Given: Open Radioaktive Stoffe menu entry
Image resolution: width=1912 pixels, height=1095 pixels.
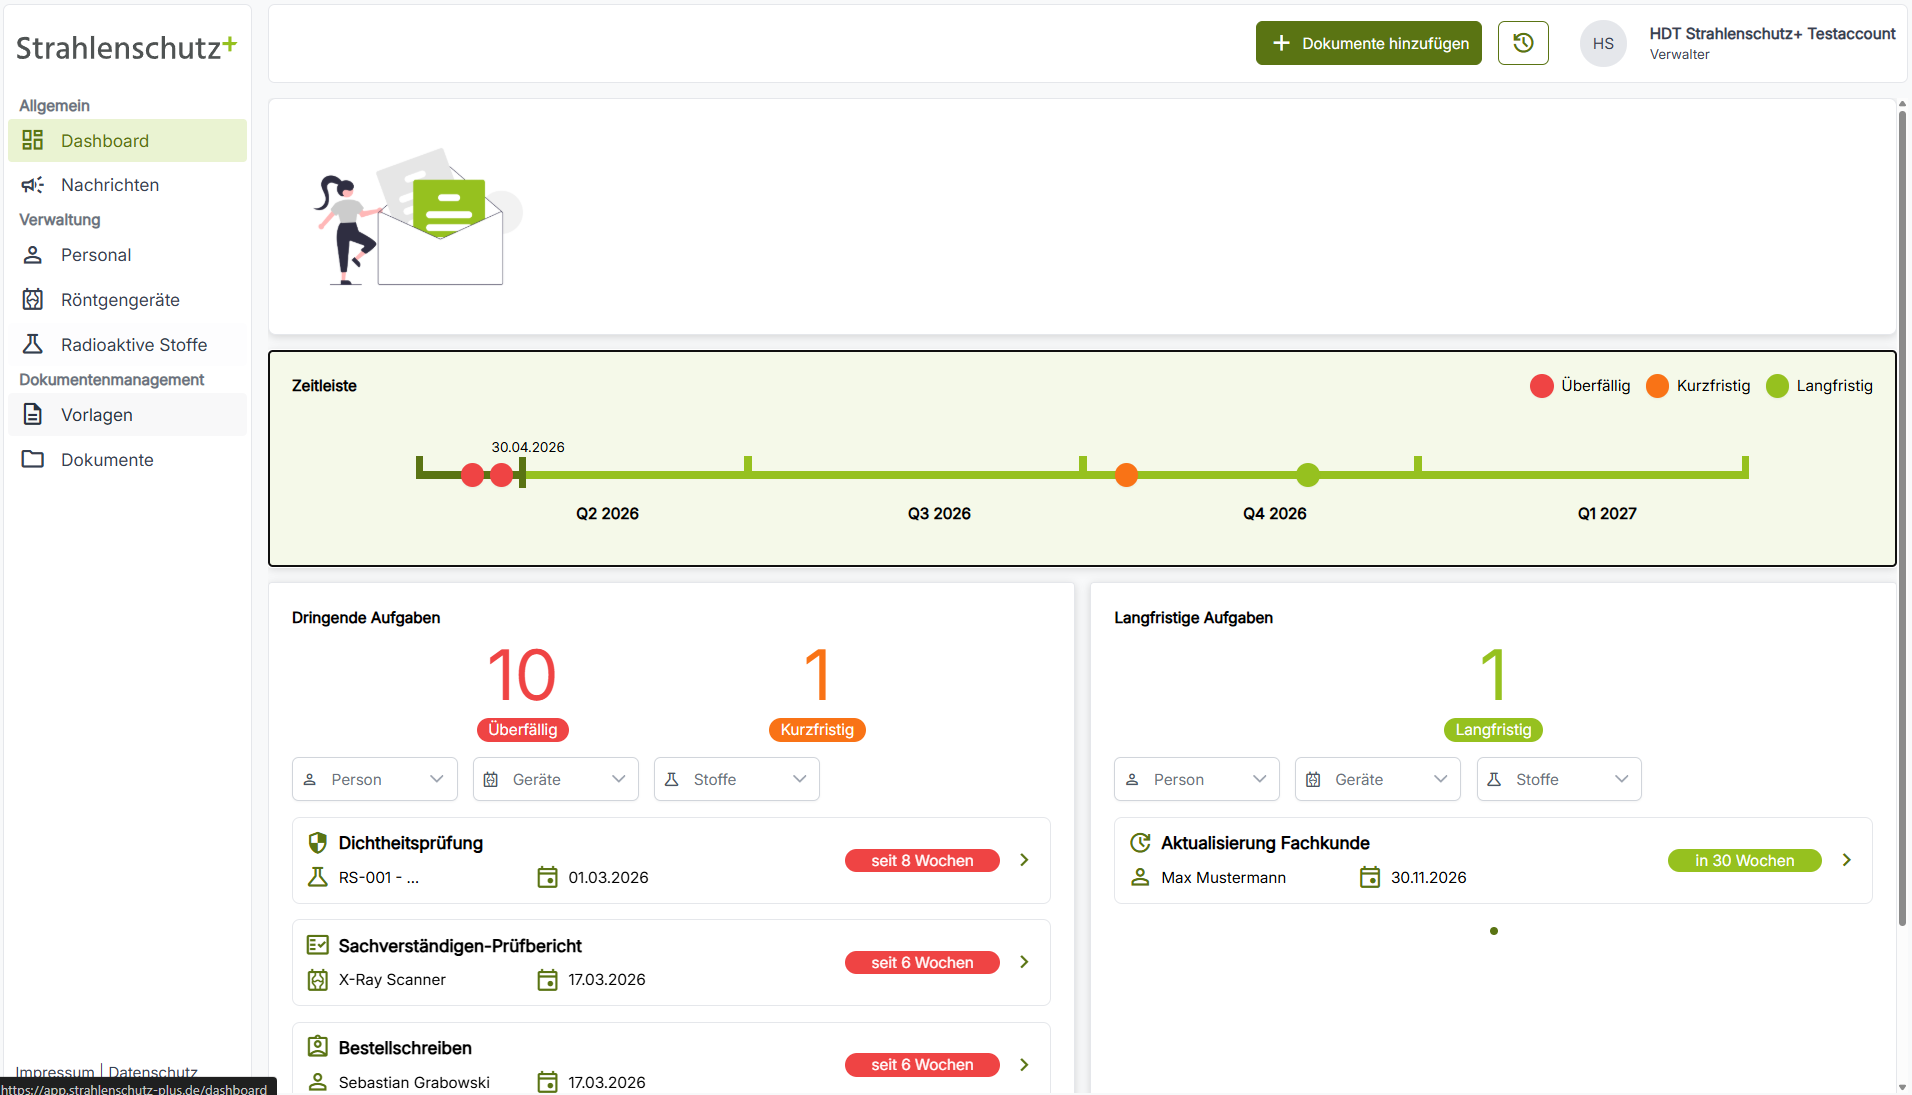Looking at the screenshot, I should pos(127,345).
